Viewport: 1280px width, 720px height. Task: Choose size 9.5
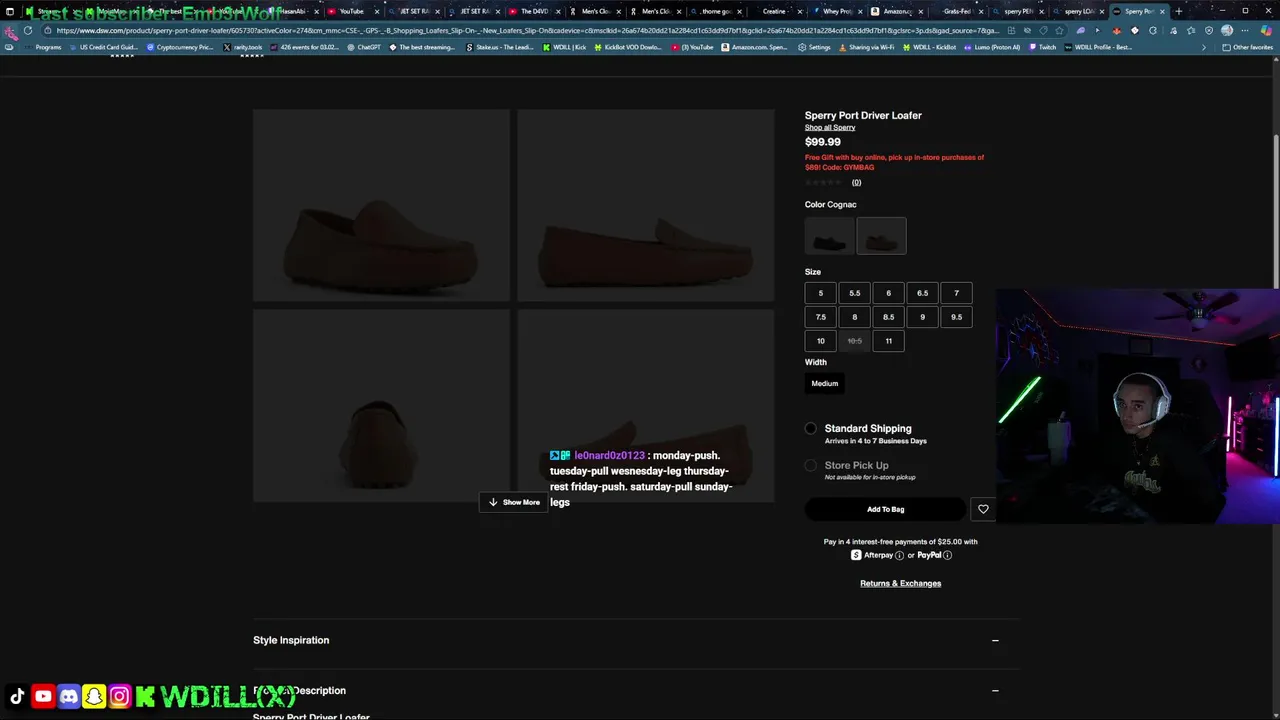(956, 317)
